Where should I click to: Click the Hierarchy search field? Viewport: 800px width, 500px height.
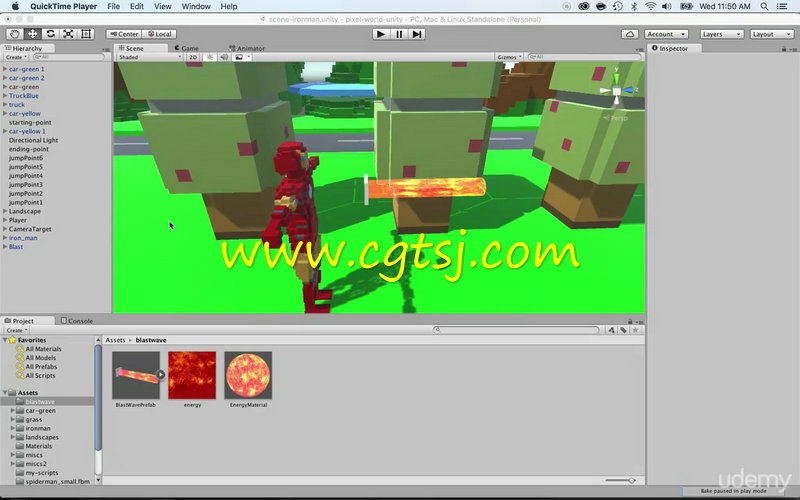coord(68,57)
